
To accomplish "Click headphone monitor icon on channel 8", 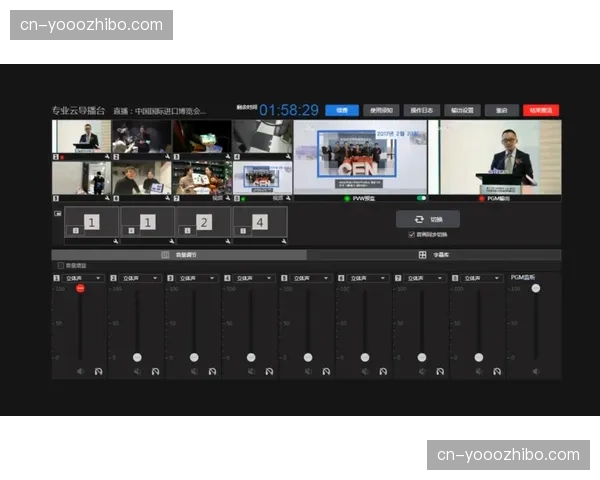I will pos(497,371).
